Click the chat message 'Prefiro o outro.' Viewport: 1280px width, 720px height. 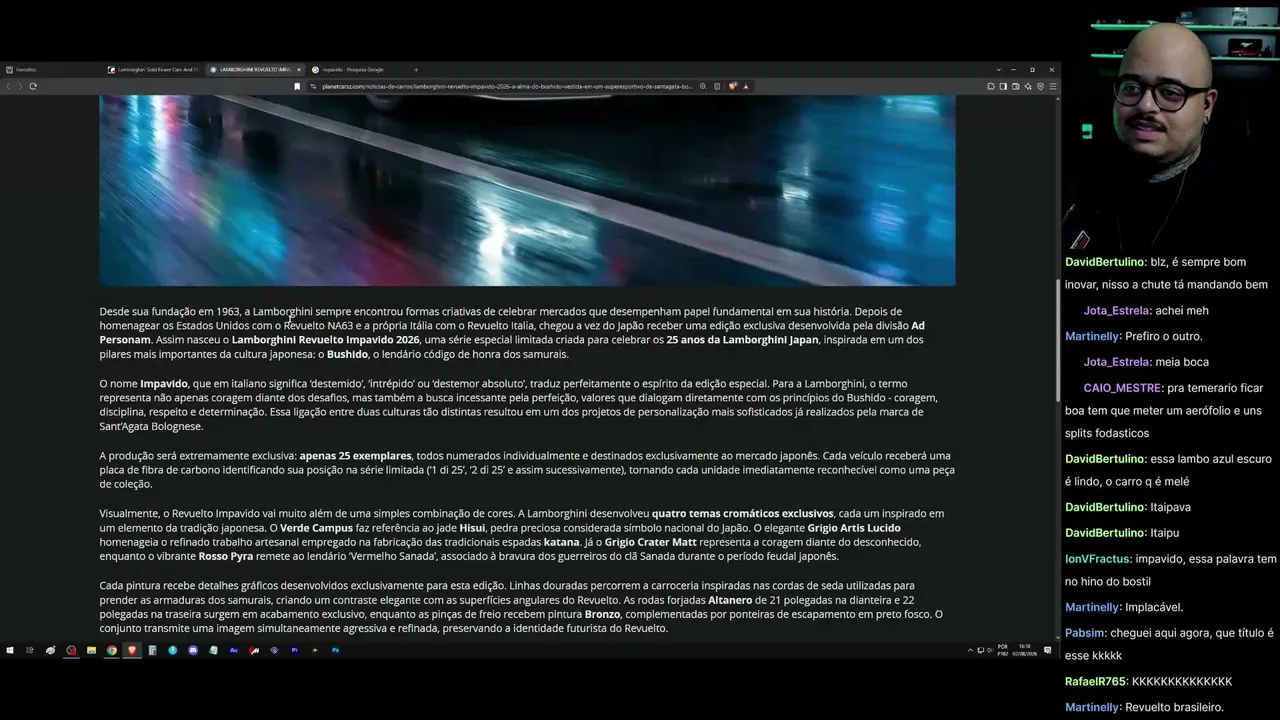[x=1164, y=337]
